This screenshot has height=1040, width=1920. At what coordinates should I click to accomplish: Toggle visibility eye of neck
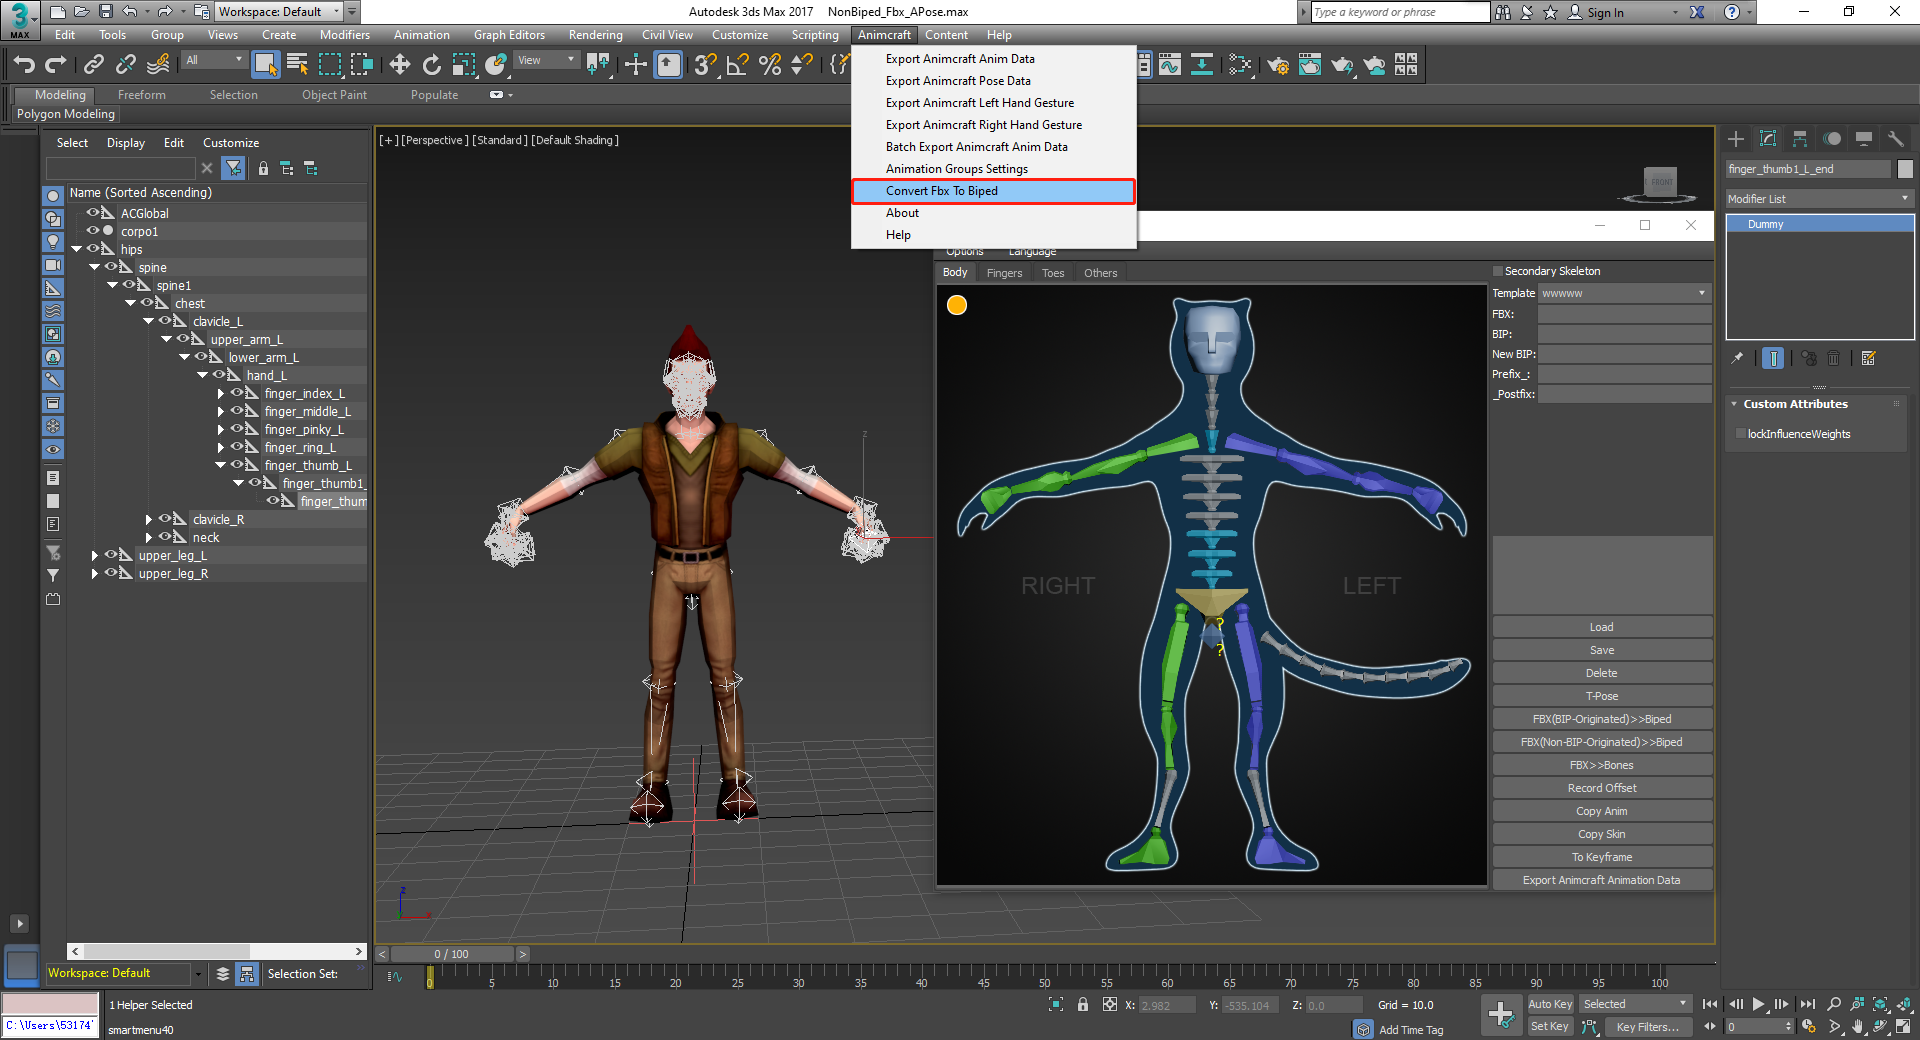165,537
